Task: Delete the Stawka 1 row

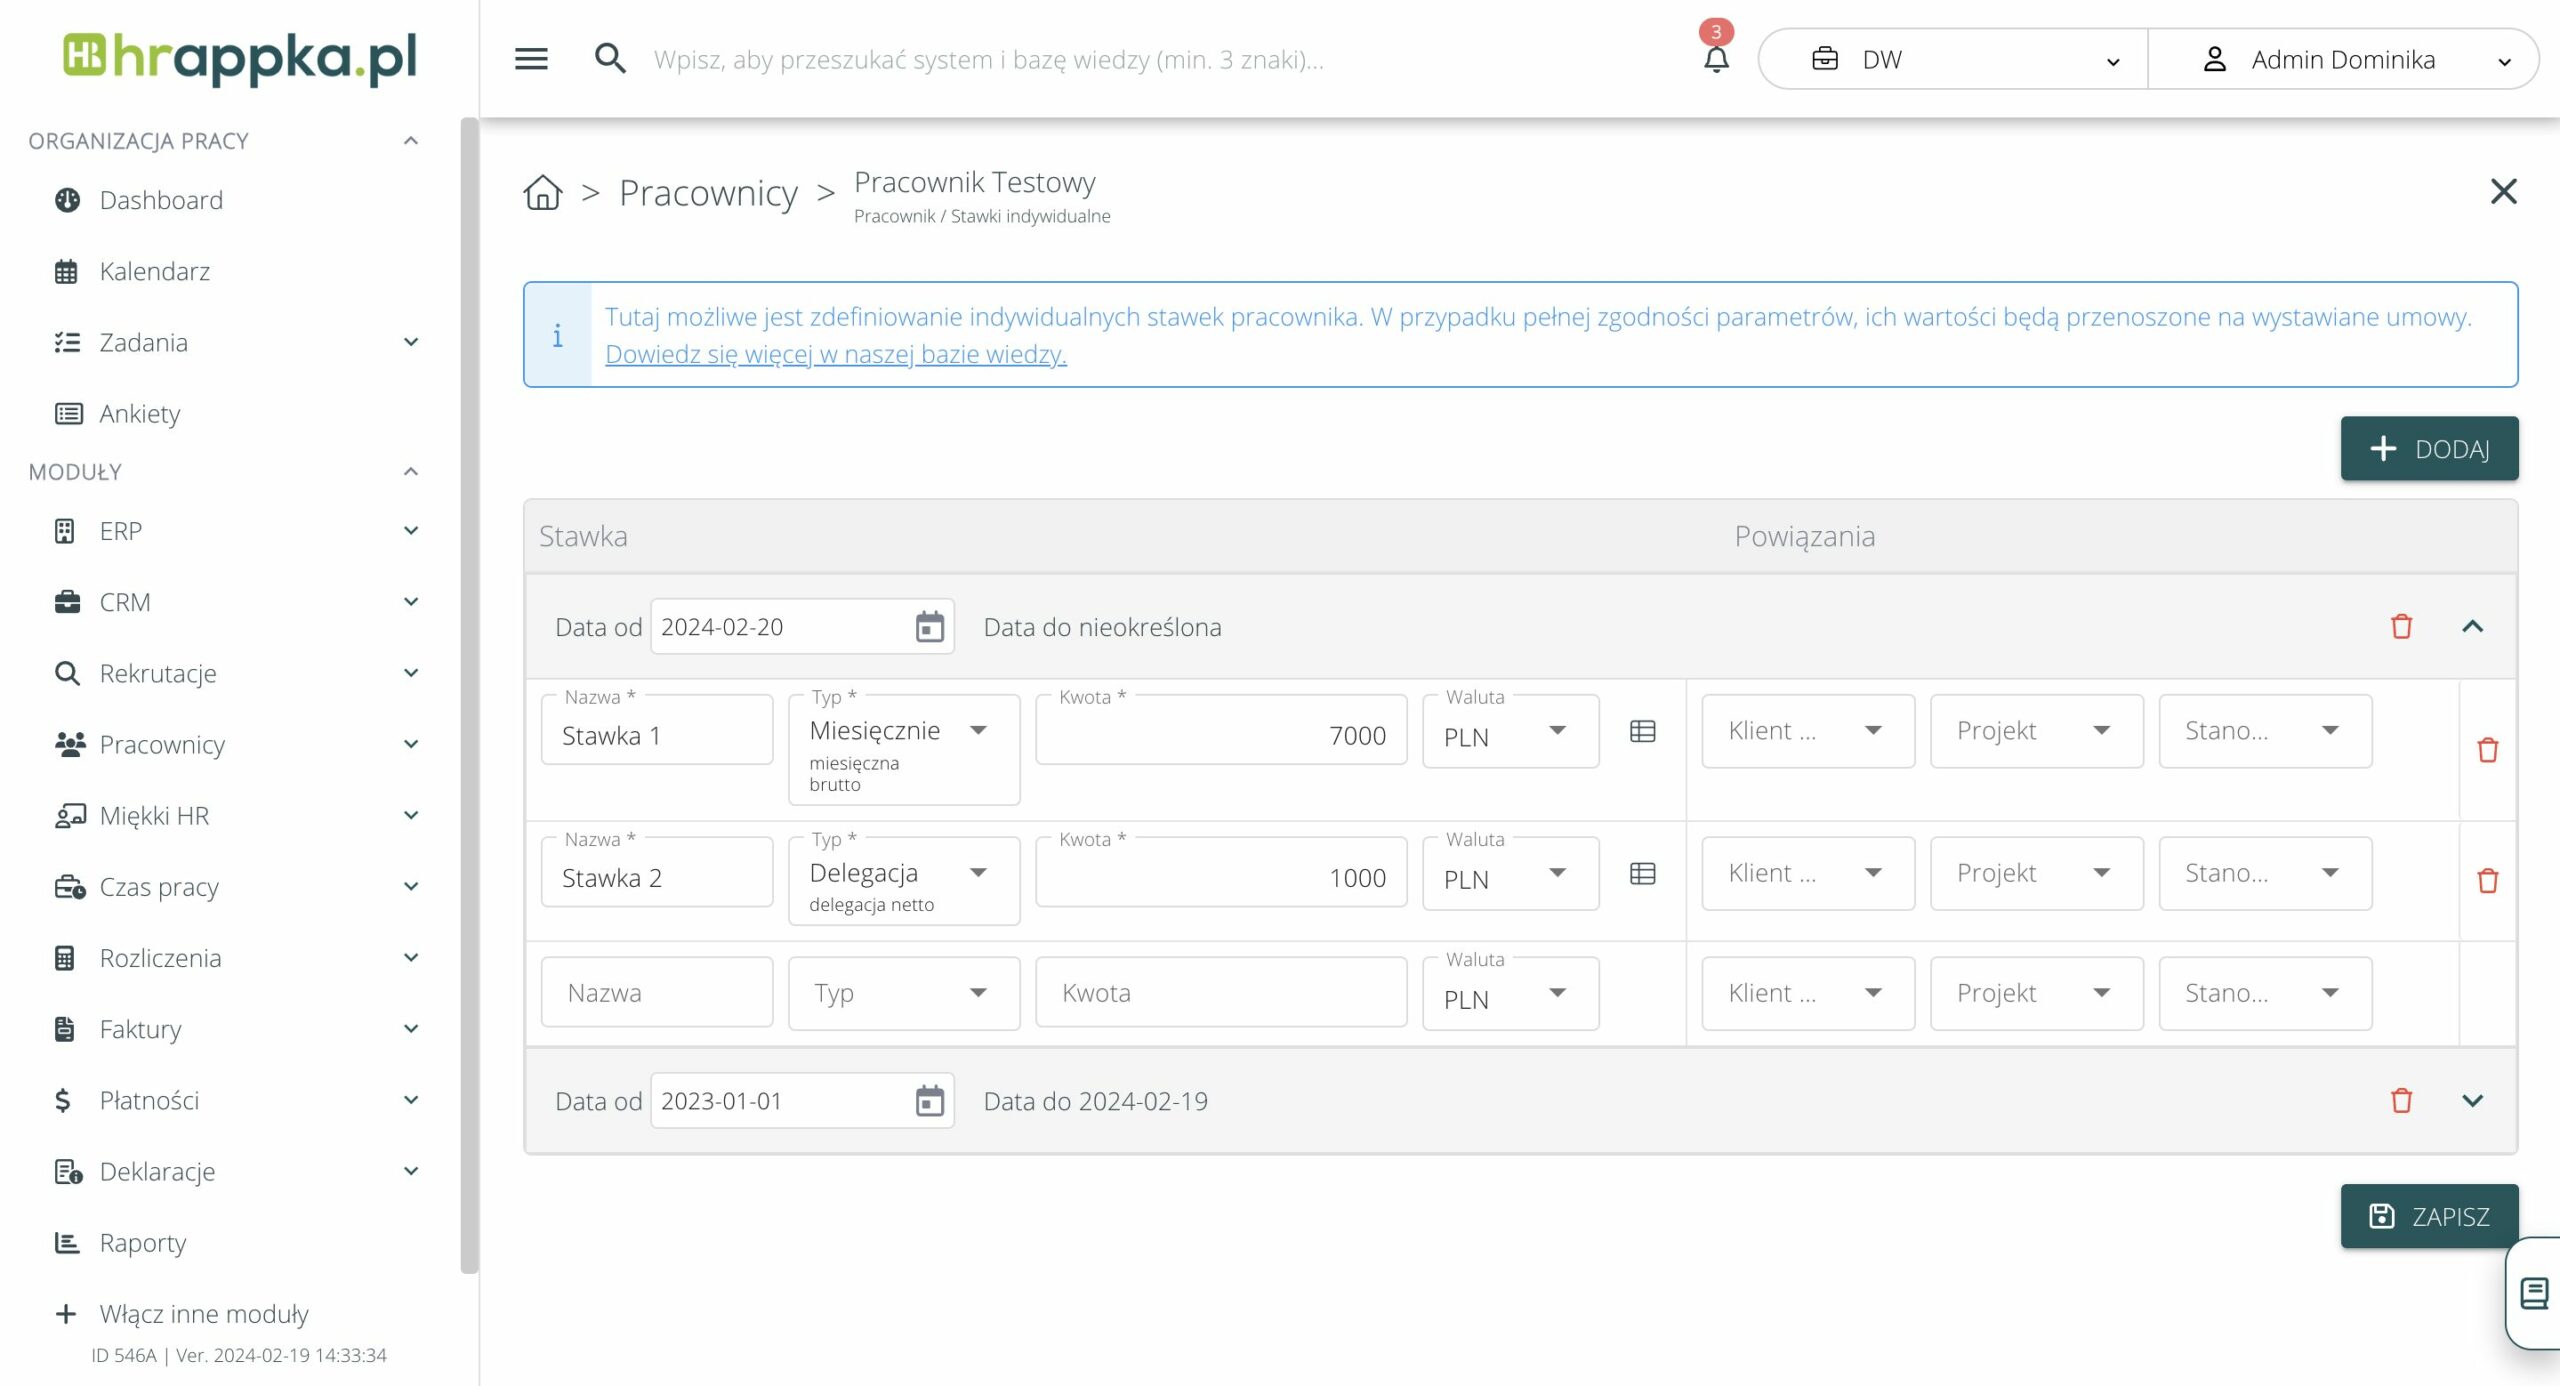Action: [2487, 750]
